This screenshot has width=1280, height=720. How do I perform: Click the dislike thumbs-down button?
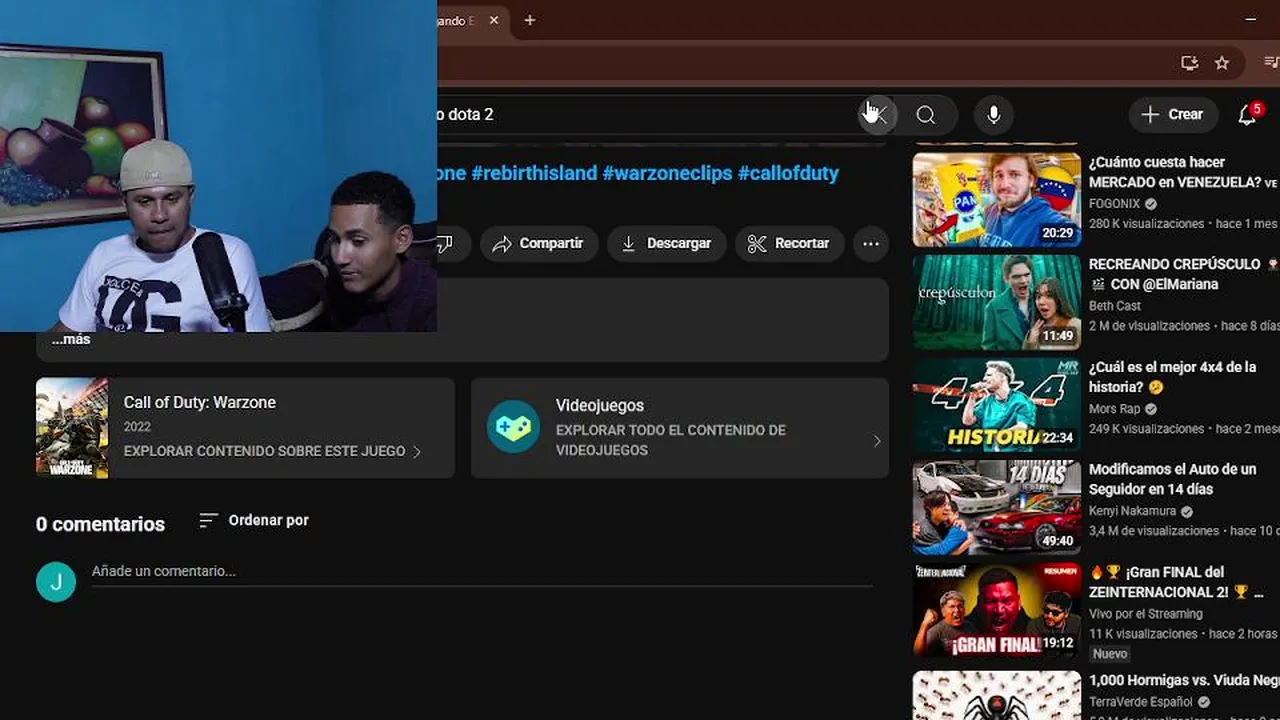[x=446, y=243]
